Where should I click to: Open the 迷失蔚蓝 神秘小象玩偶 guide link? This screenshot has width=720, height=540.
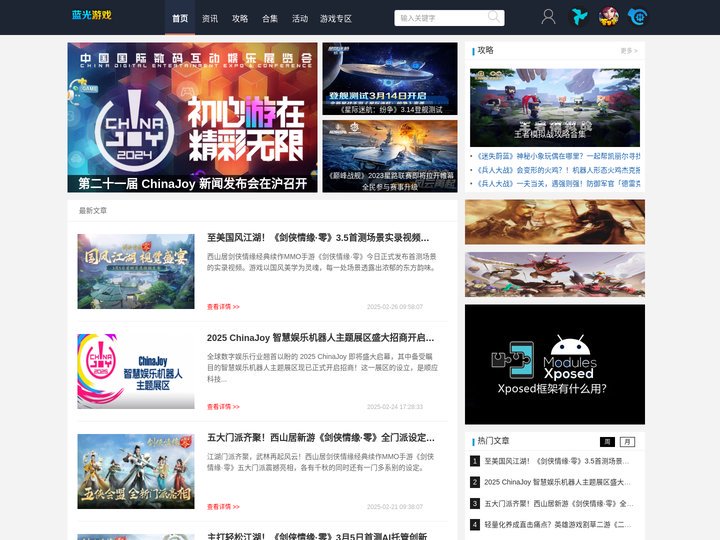click(558, 156)
